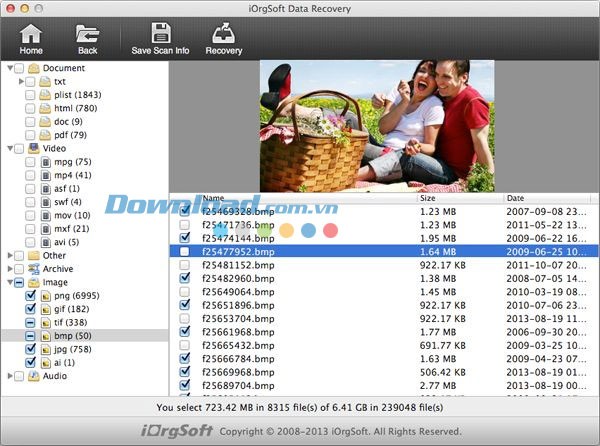
Task: Select the gif file type icon
Action: [46, 309]
